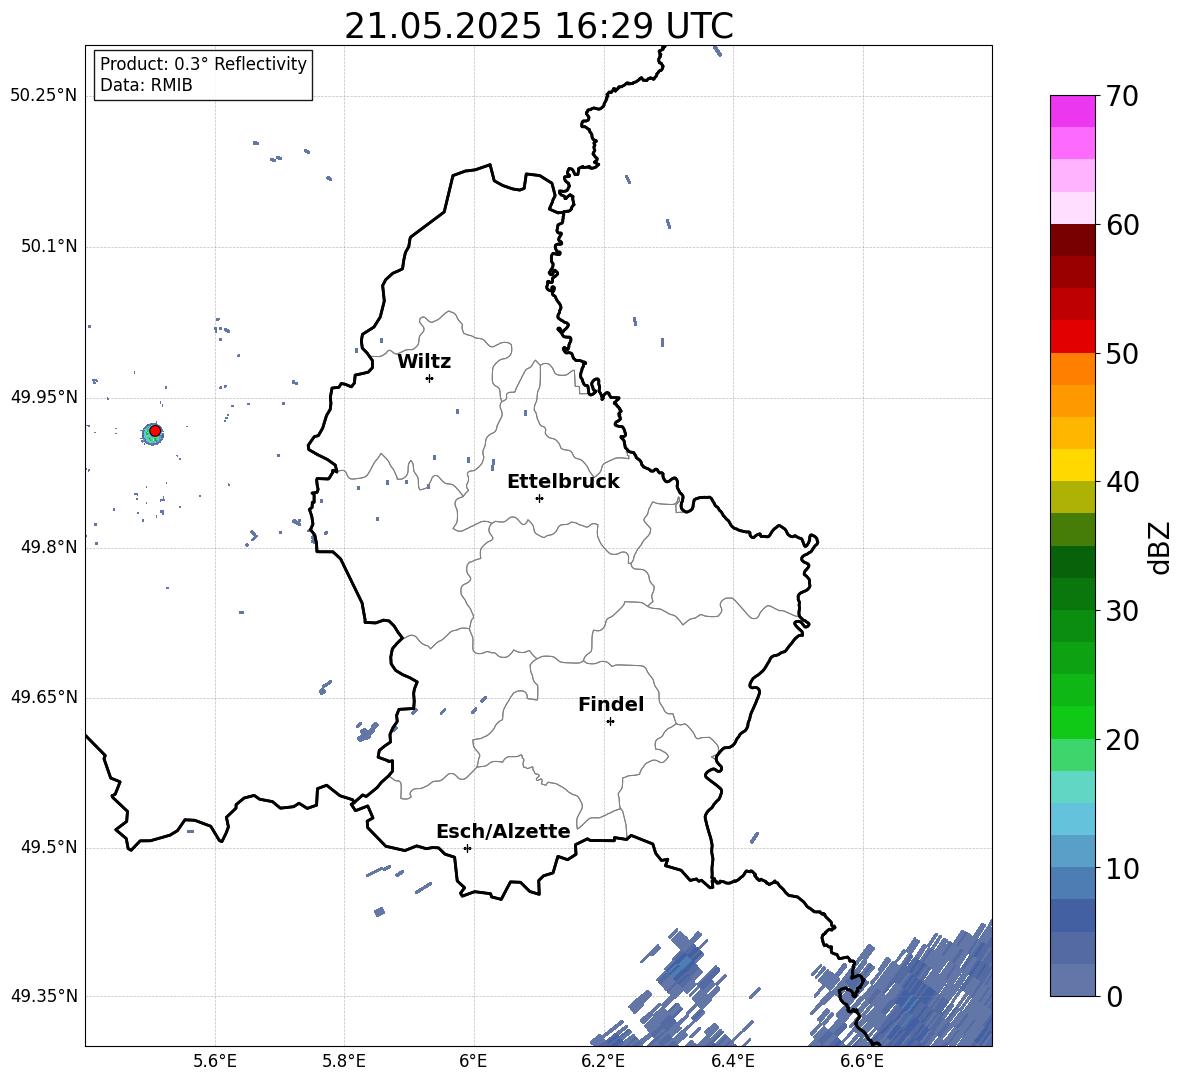
Task: Click the 49.35°N latitude label
Action: click(x=44, y=996)
